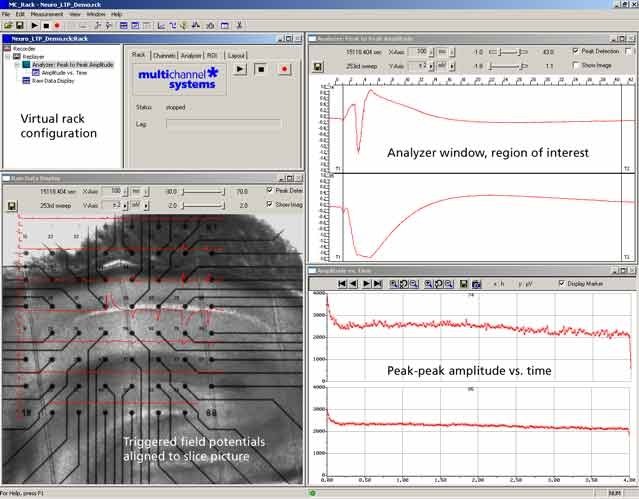Add parameter display instrument from main toolbar
The width and height of the screenshot is (639, 499).
[x=135, y=25]
